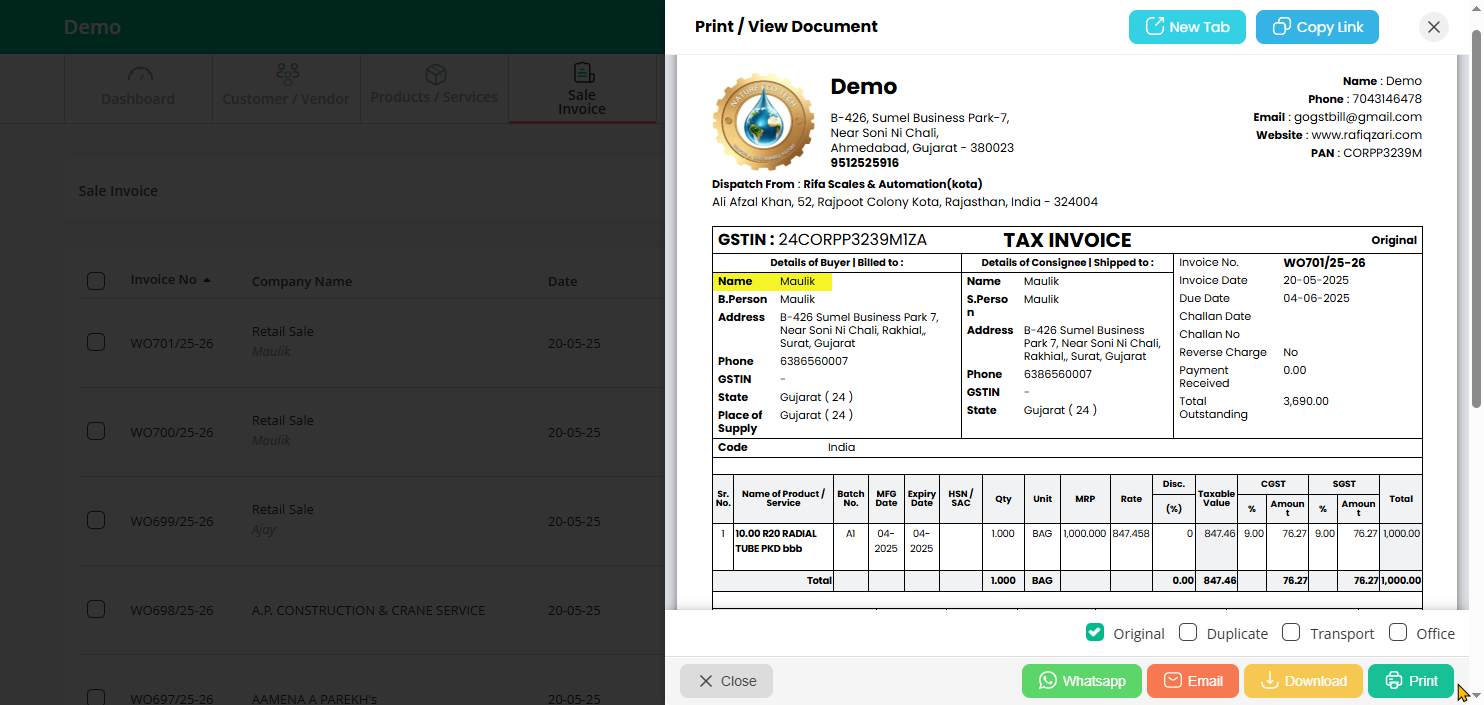Image resolution: width=1484 pixels, height=705 pixels.
Task: Check the Office copy checkbox
Action: (x=1398, y=633)
